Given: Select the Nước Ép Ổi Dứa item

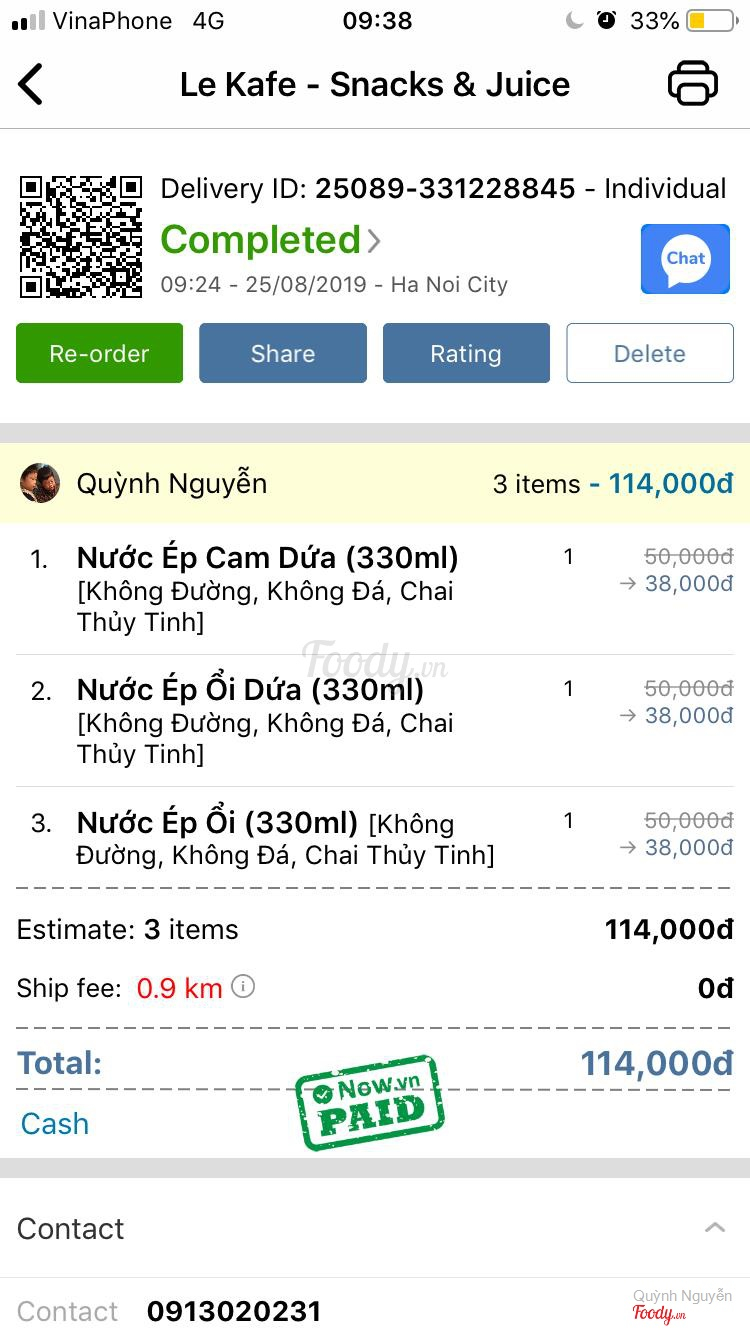Looking at the screenshot, I should point(250,690).
